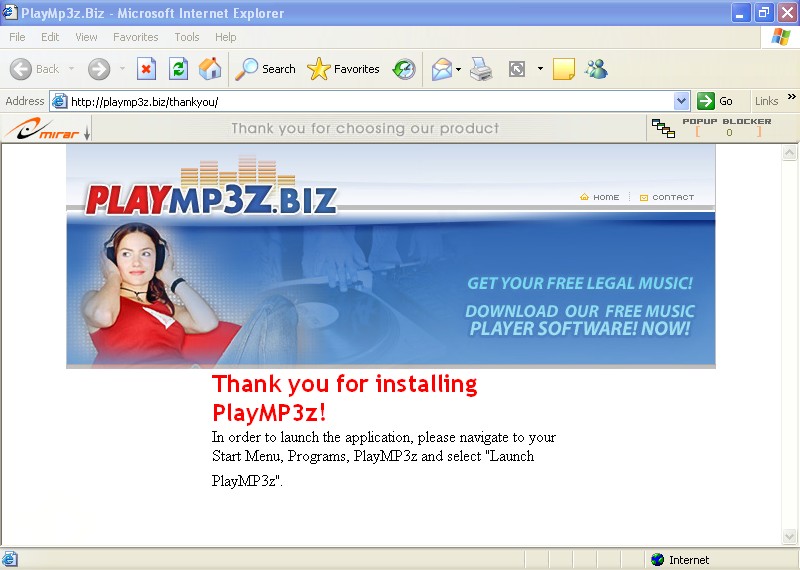Expand the address bar dropdown arrow

click(x=682, y=101)
